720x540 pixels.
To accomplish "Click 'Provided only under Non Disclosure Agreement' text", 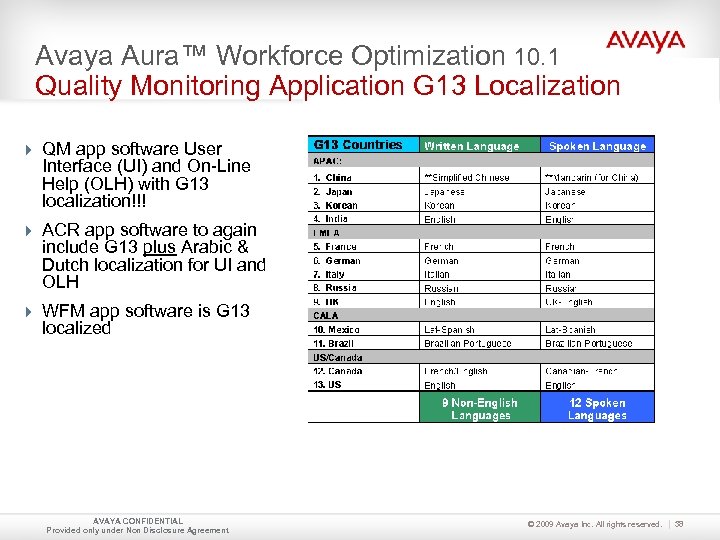I will 138,530.
